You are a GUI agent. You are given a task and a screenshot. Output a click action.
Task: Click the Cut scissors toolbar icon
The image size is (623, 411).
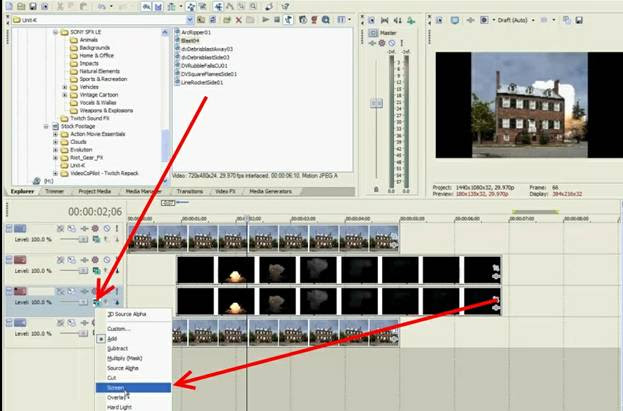tap(60, 6)
